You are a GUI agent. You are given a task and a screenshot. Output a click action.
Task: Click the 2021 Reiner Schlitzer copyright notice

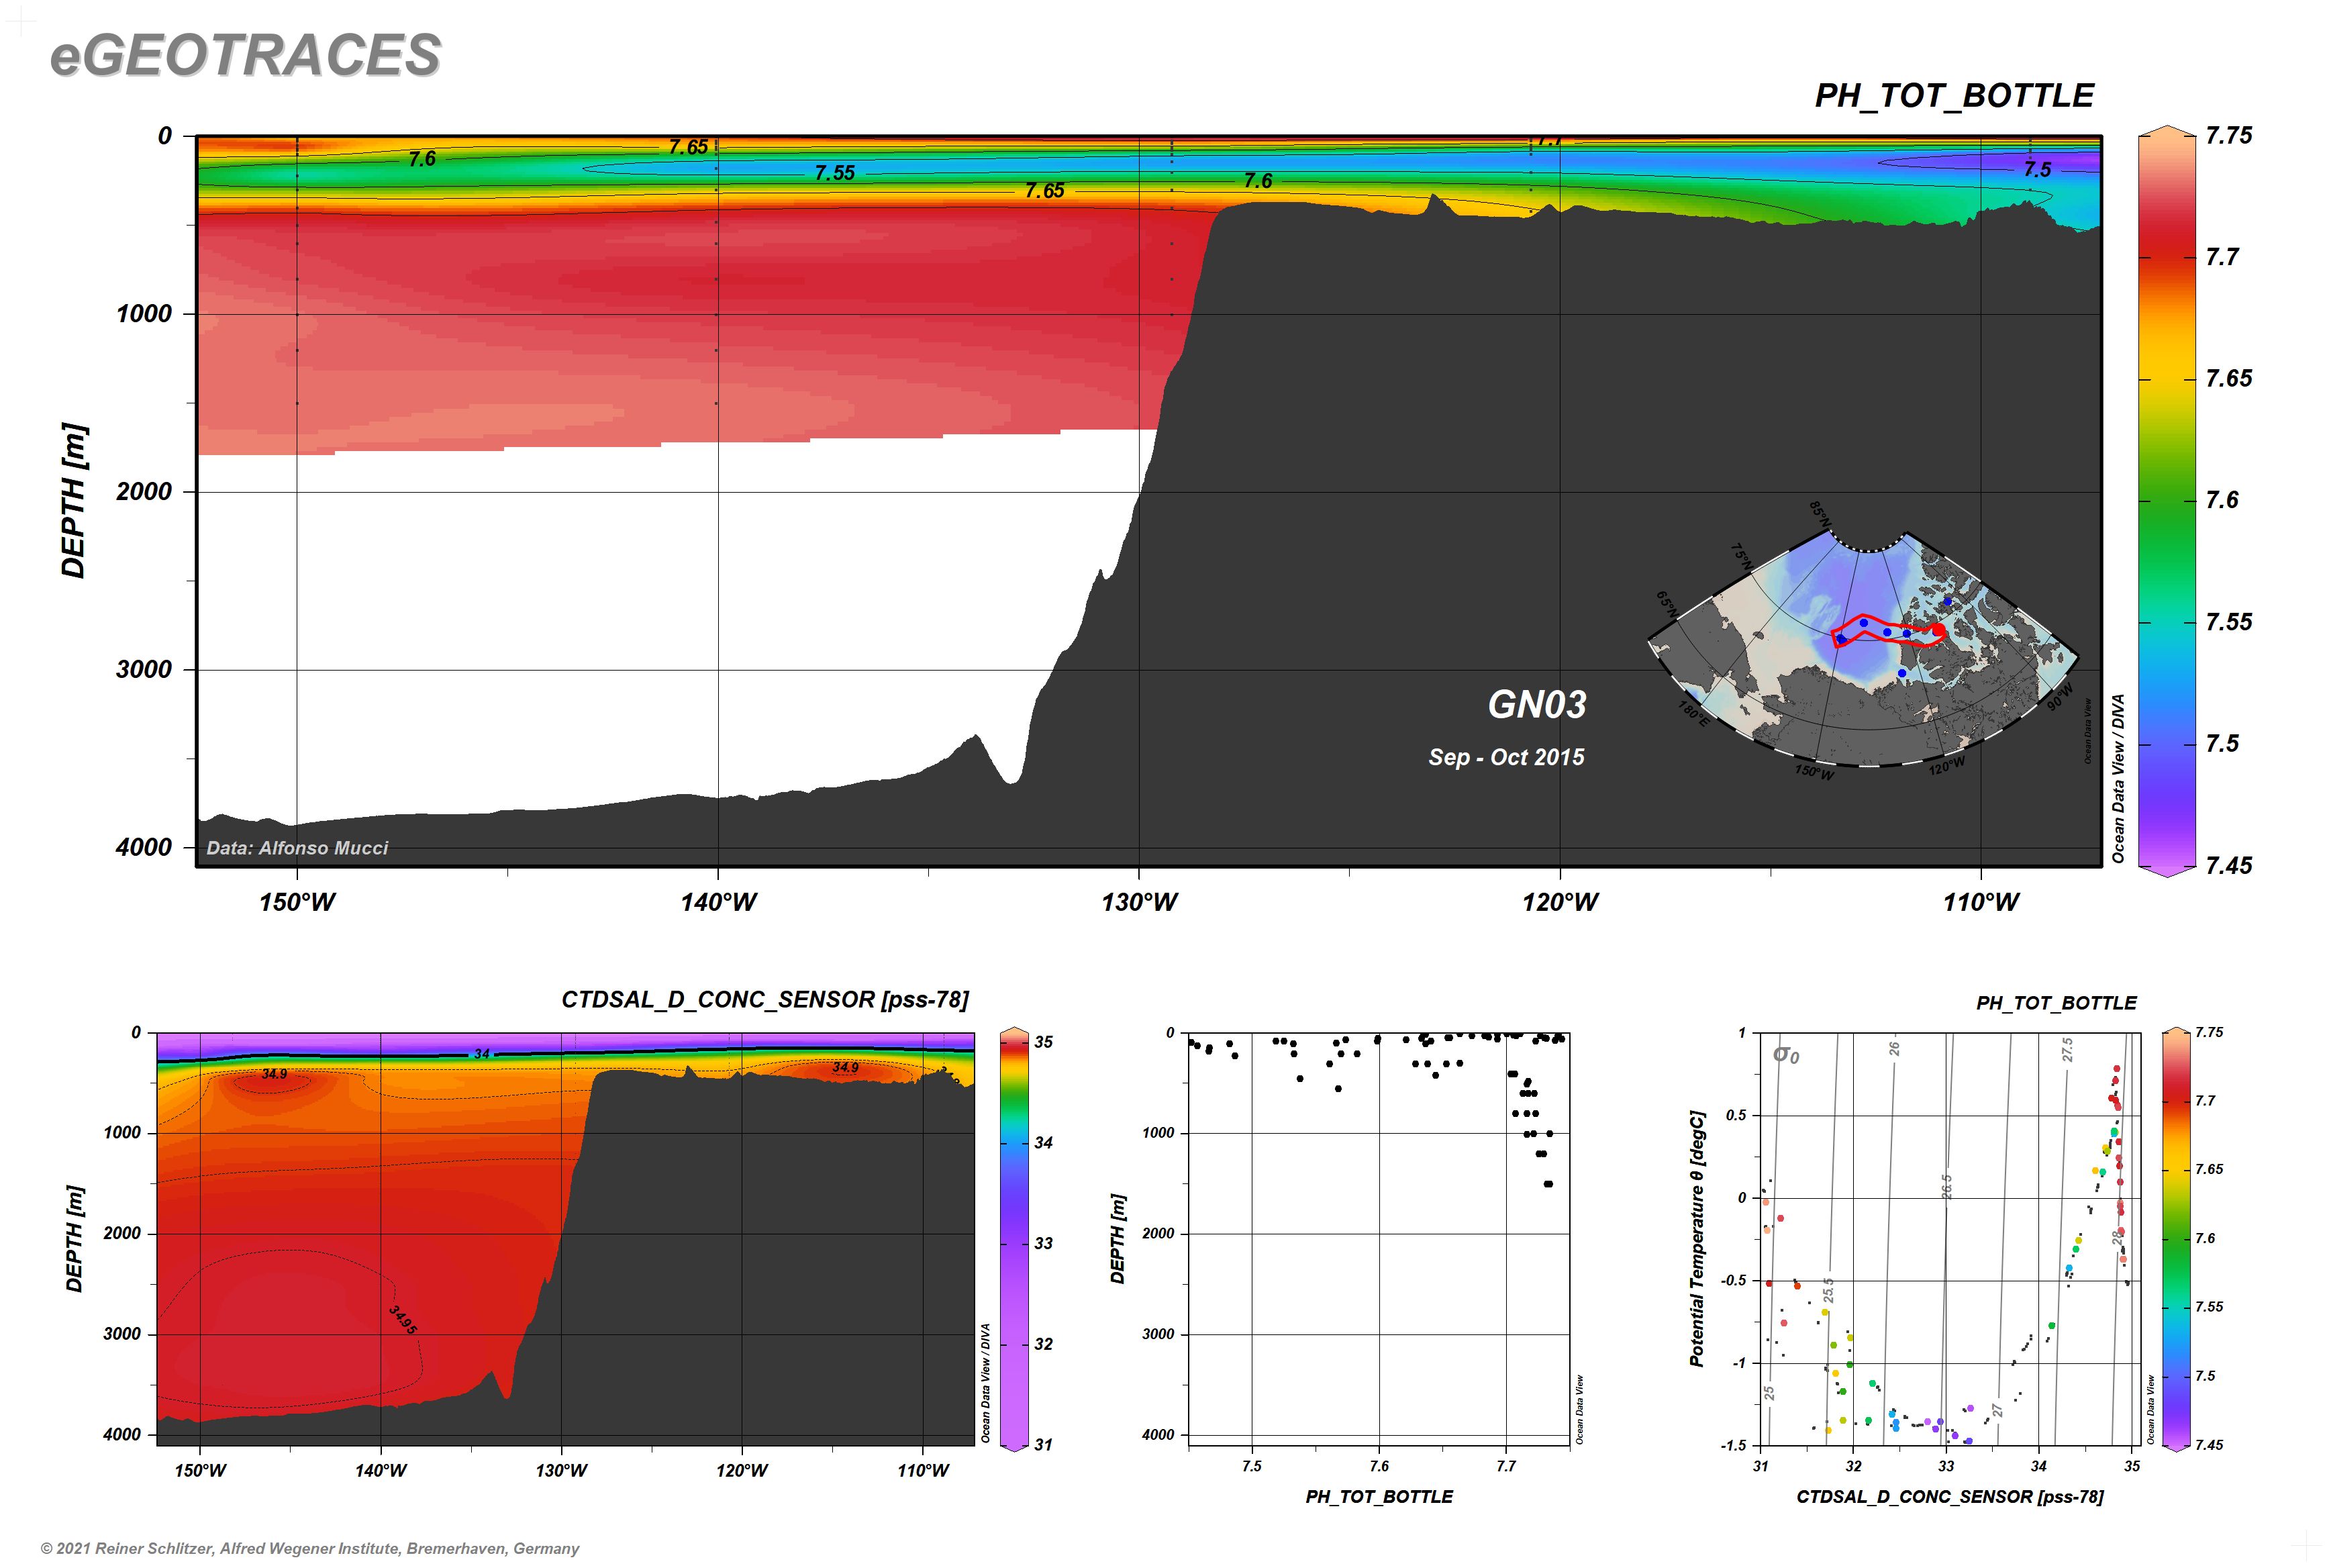[x=310, y=1549]
